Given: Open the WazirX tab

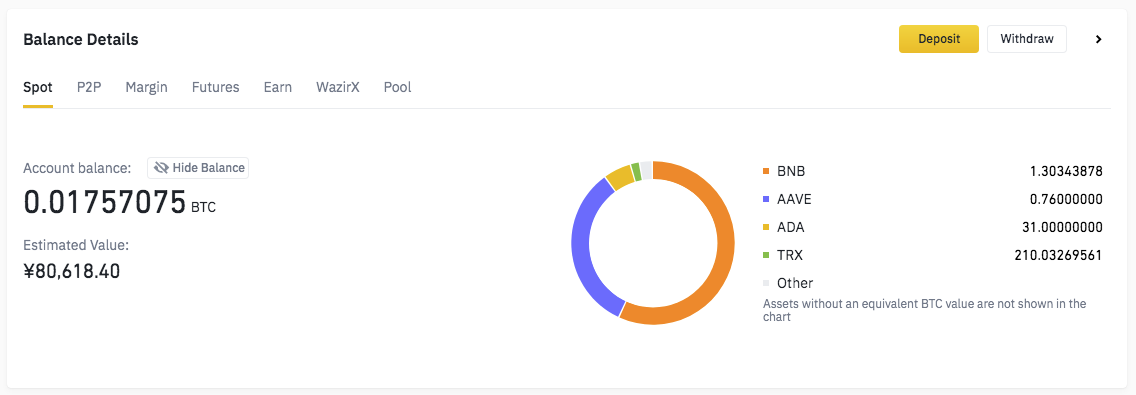Looking at the screenshot, I should point(338,87).
